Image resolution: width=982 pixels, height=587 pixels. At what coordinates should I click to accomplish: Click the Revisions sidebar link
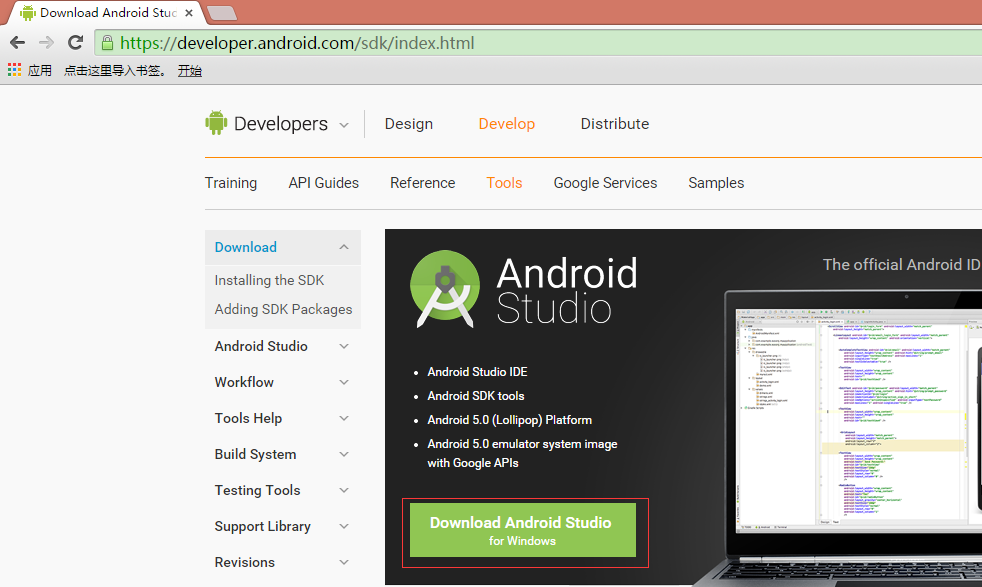[245, 563]
